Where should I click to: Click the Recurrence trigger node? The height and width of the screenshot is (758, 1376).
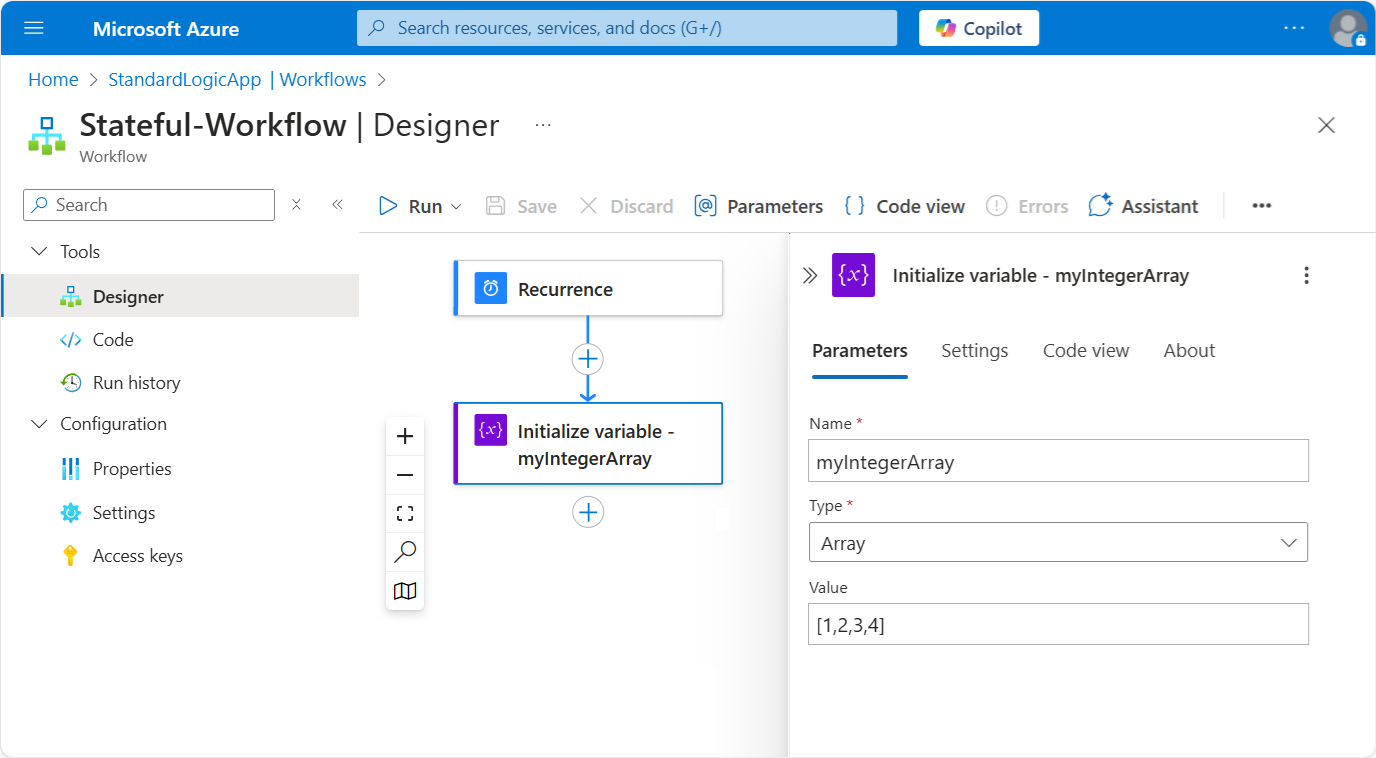[588, 288]
